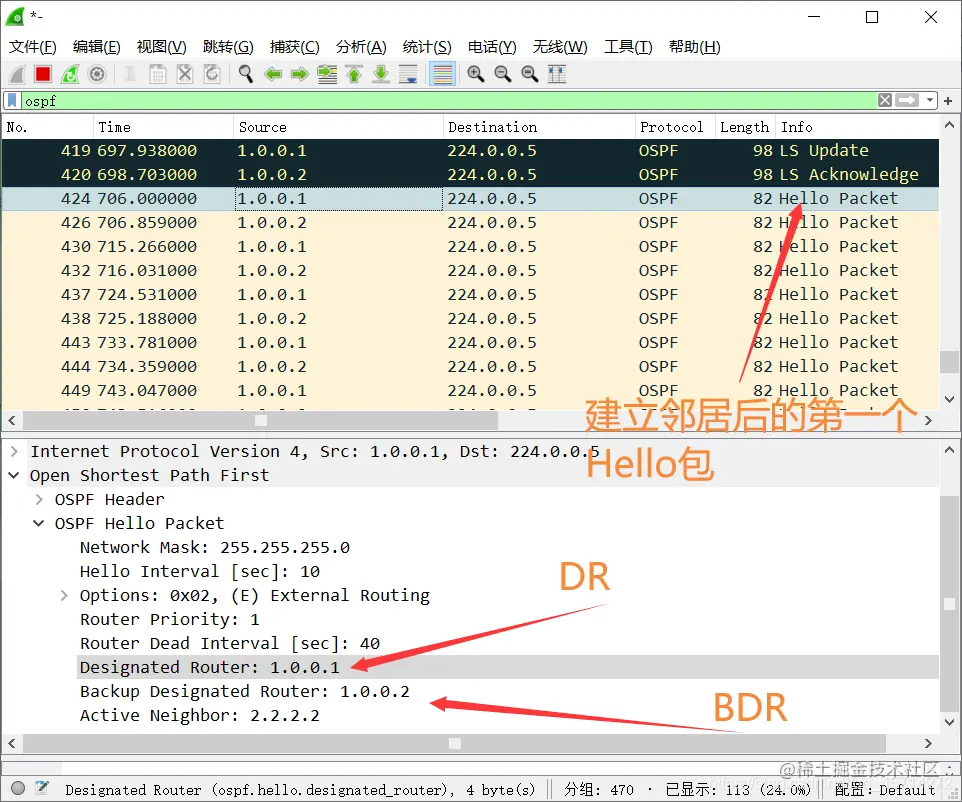
Task: Sort packets by the No. column header
Action: tap(48, 127)
